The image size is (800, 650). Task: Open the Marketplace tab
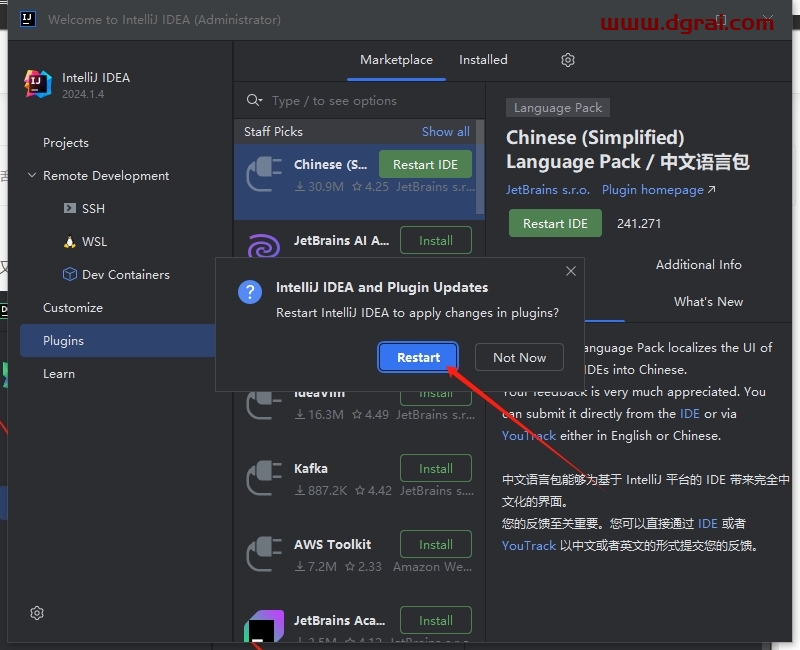click(x=396, y=60)
